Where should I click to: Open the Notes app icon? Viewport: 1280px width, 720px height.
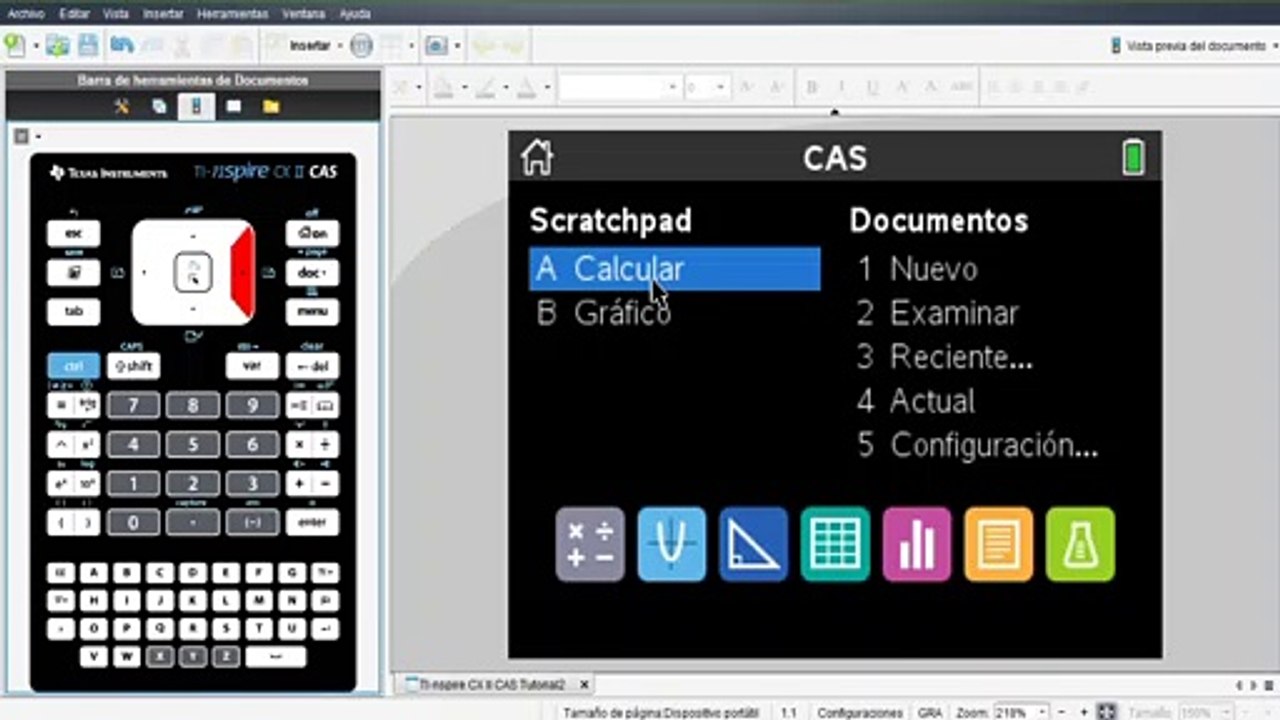pyautogui.click(x=999, y=544)
